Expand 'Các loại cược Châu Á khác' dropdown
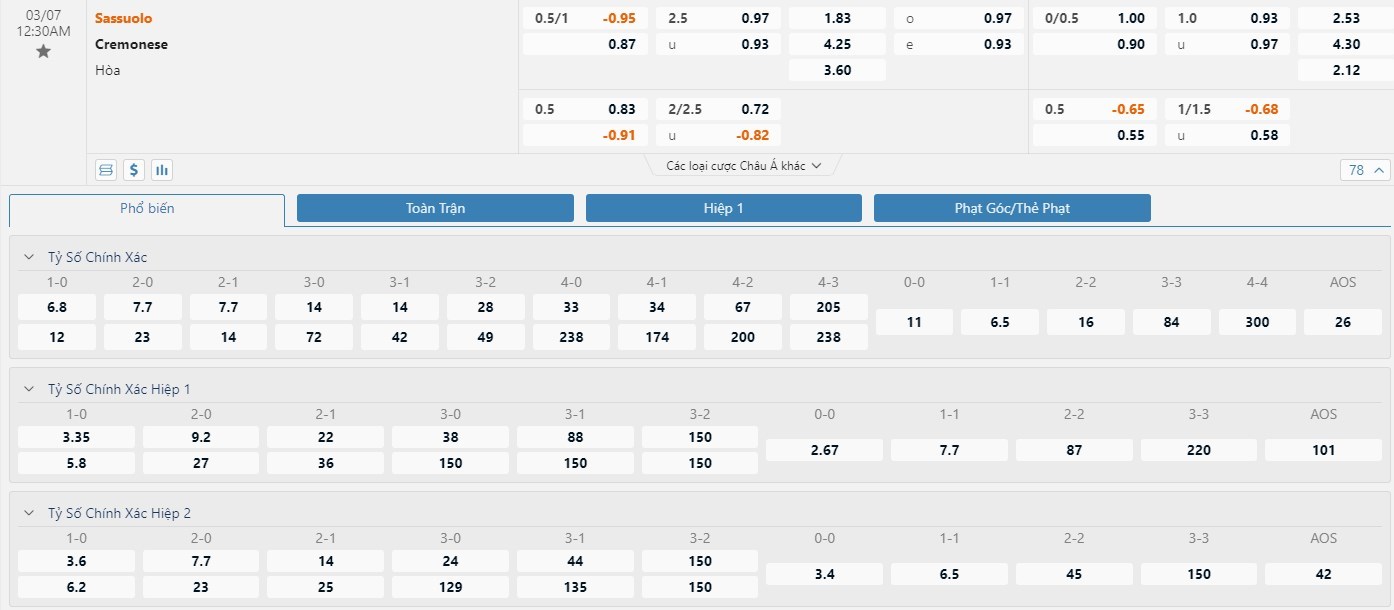The width and height of the screenshot is (1394, 610). (x=743, y=166)
